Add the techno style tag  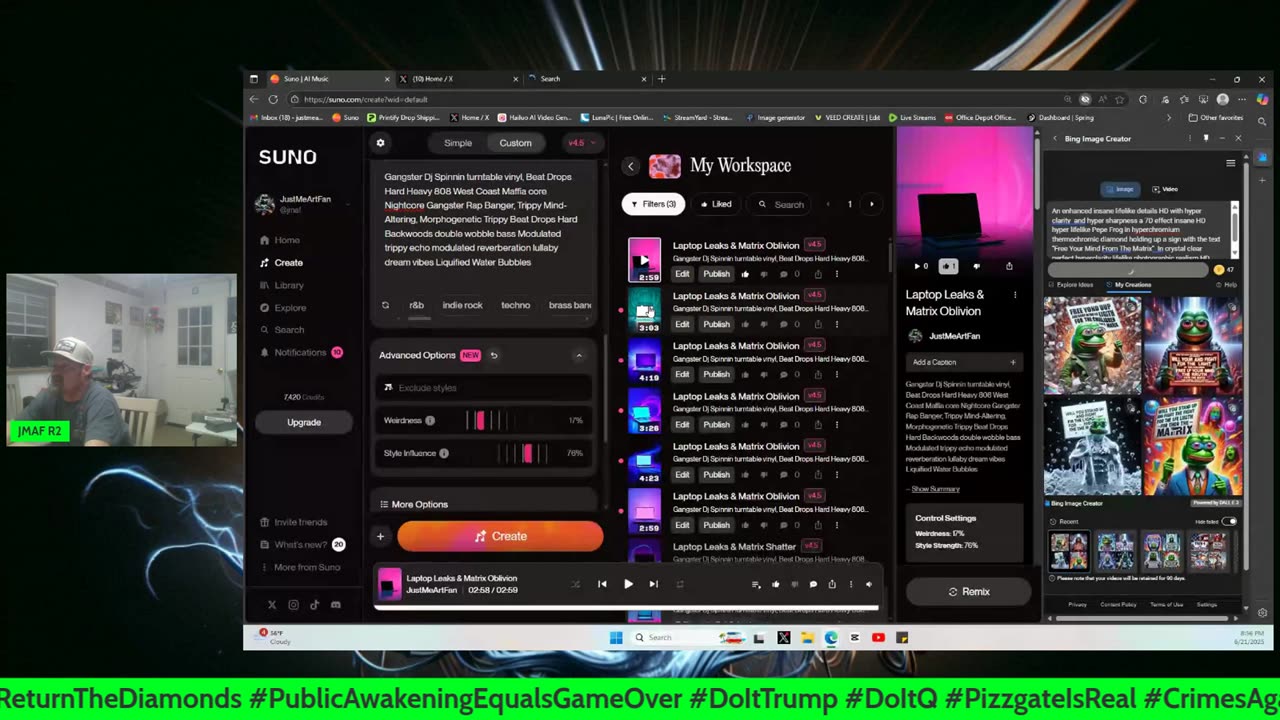coord(516,305)
